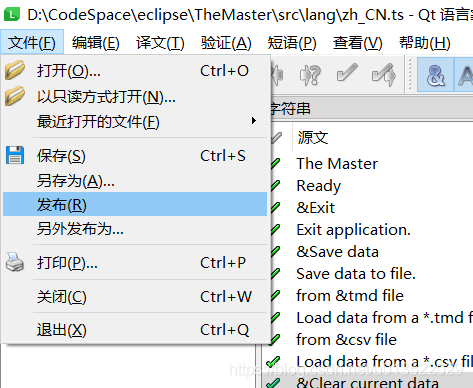
Task: Toggle status checkmark for '&Clear current data'
Action: click(x=273, y=383)
